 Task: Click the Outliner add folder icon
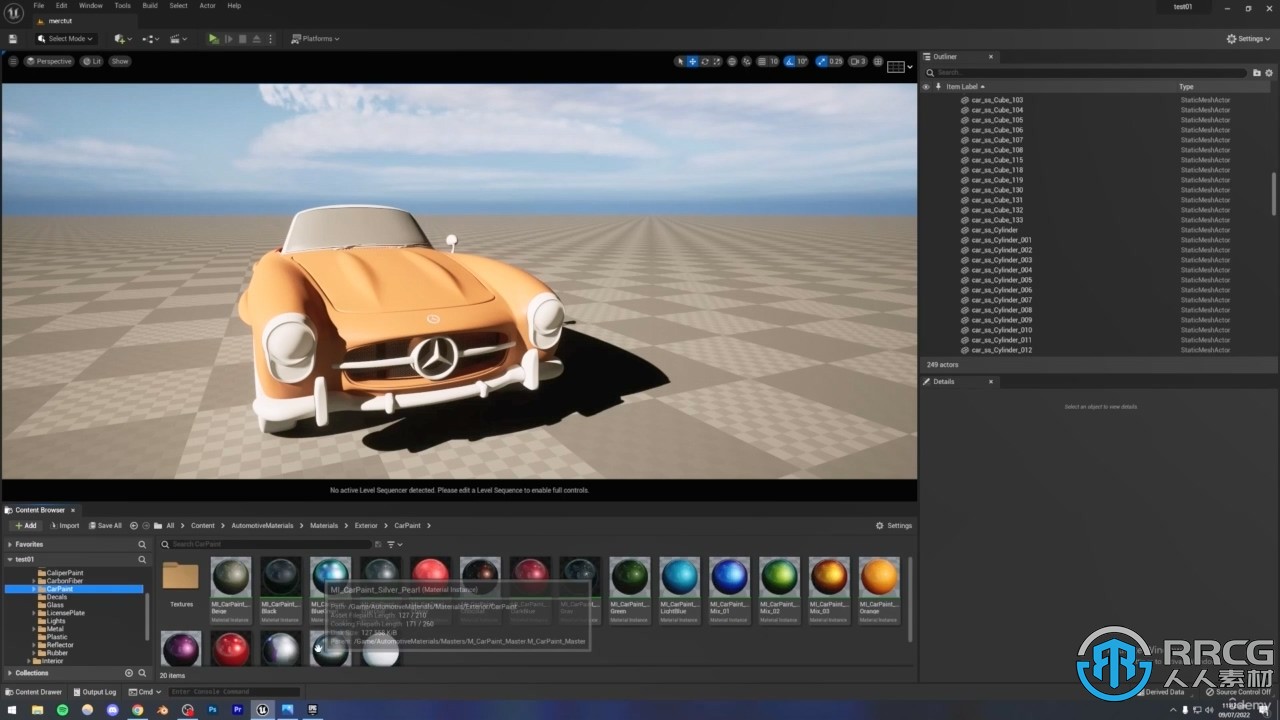click(x=1257, y=72)
